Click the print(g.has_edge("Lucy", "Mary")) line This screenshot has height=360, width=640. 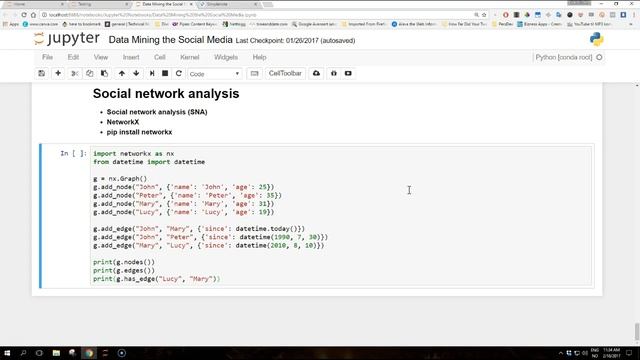(x=156, y=279)
